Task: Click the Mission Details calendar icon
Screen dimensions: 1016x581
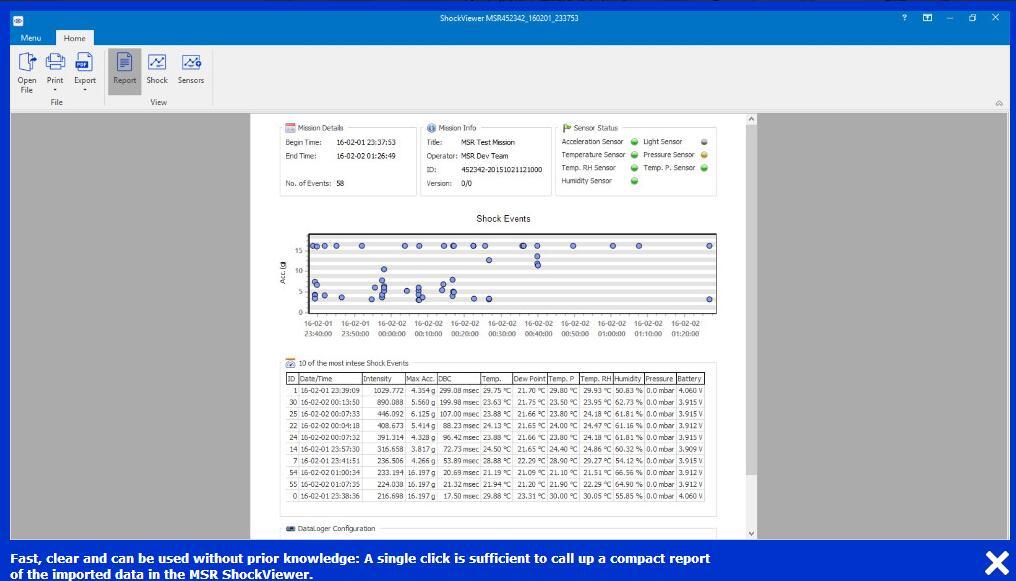Action: pos(290,128)
